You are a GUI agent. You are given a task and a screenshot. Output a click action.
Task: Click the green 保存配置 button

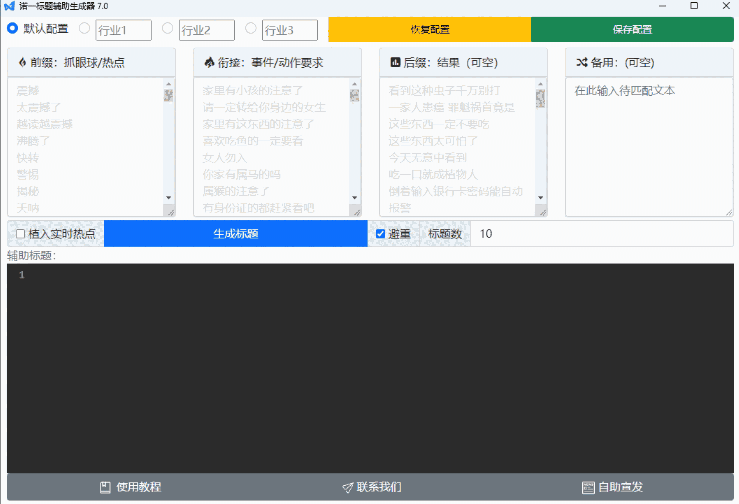click(x=631, y=30)
